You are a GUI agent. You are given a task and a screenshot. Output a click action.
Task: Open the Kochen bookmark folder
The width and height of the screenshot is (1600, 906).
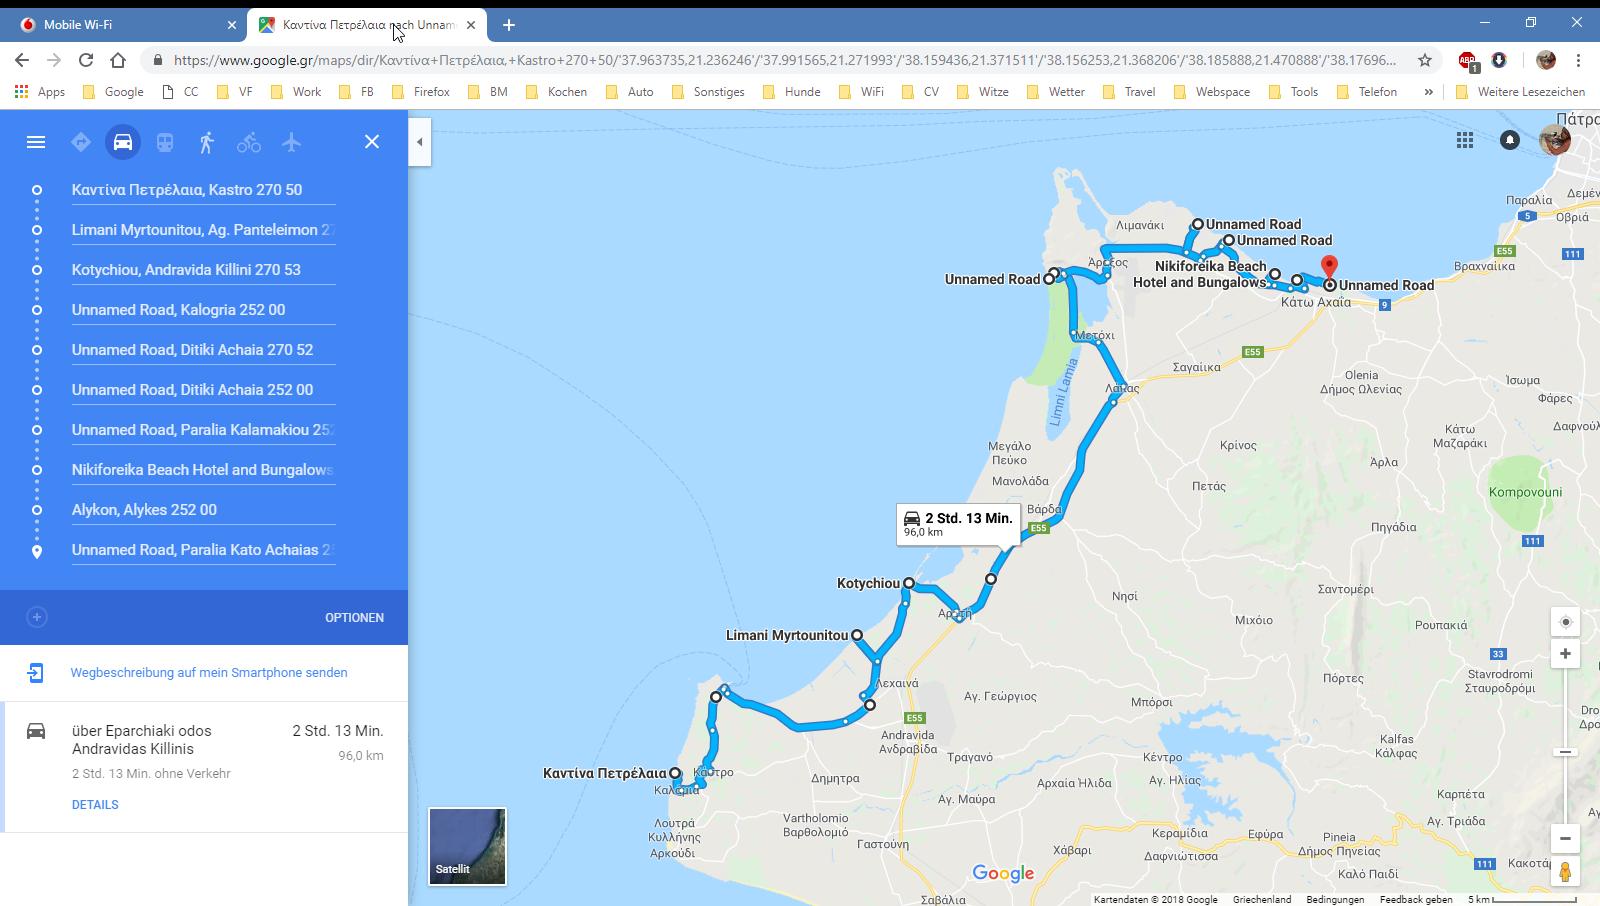557,91
